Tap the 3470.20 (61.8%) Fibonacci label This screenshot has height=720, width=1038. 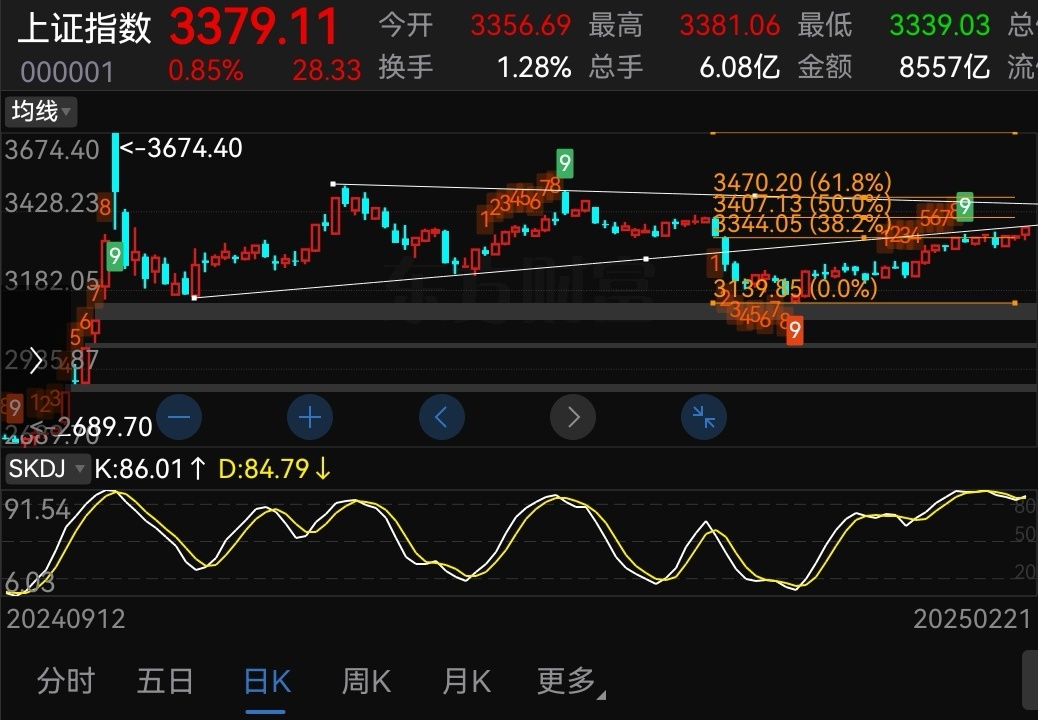tap(801, 182)
